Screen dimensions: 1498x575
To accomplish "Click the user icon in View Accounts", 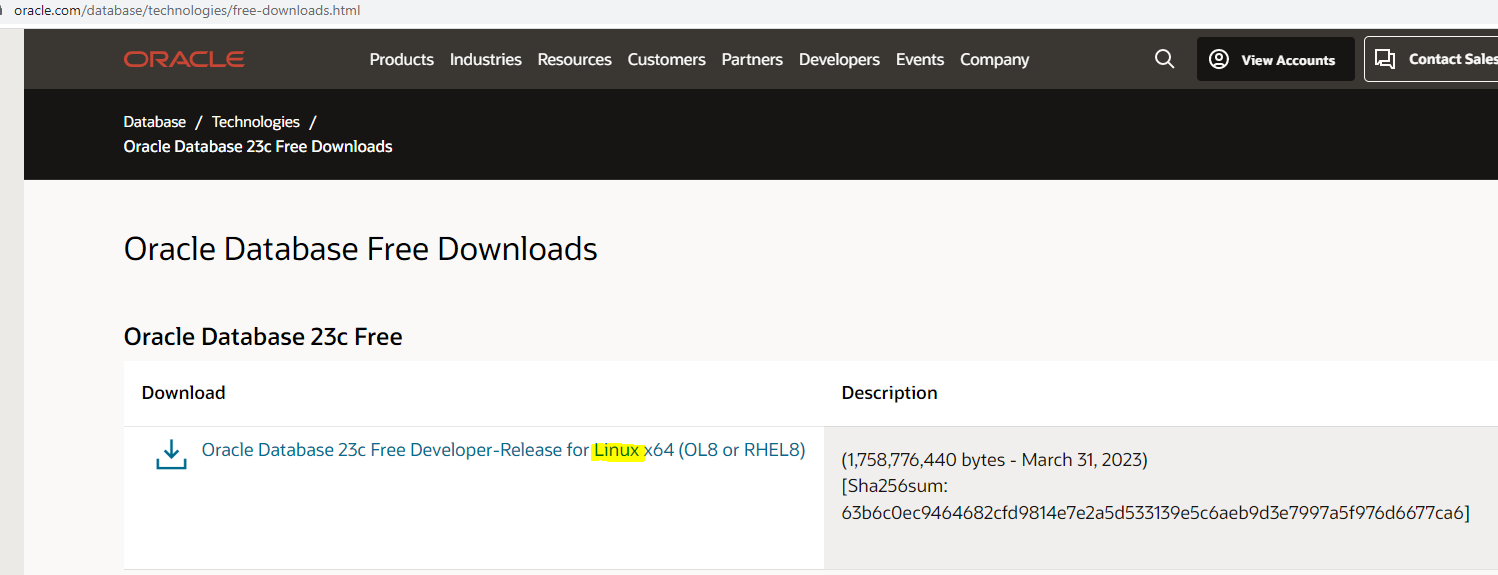I will (1219, 59).
